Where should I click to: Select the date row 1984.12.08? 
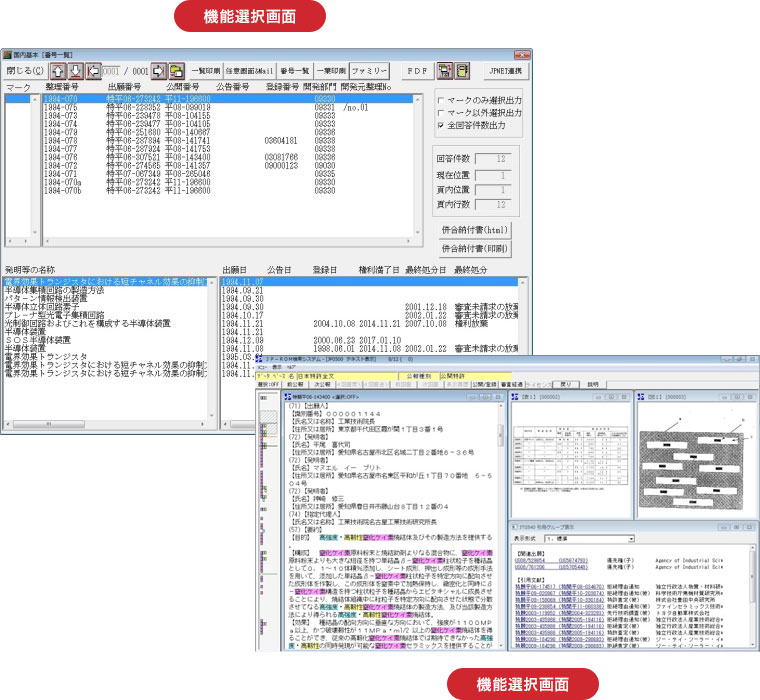[369, 340]
